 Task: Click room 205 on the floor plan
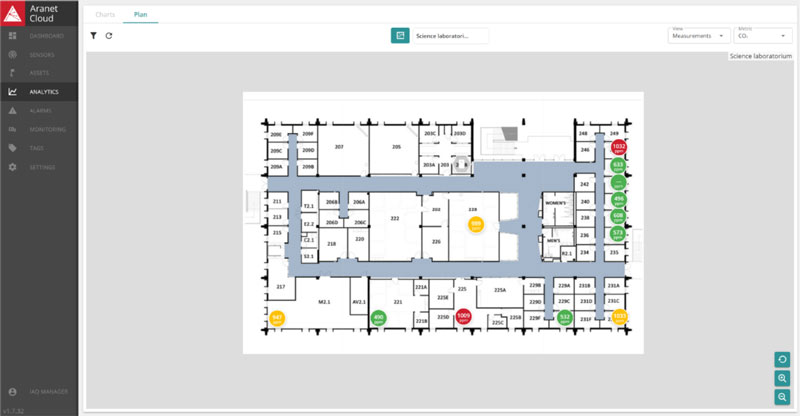point(394,151)
